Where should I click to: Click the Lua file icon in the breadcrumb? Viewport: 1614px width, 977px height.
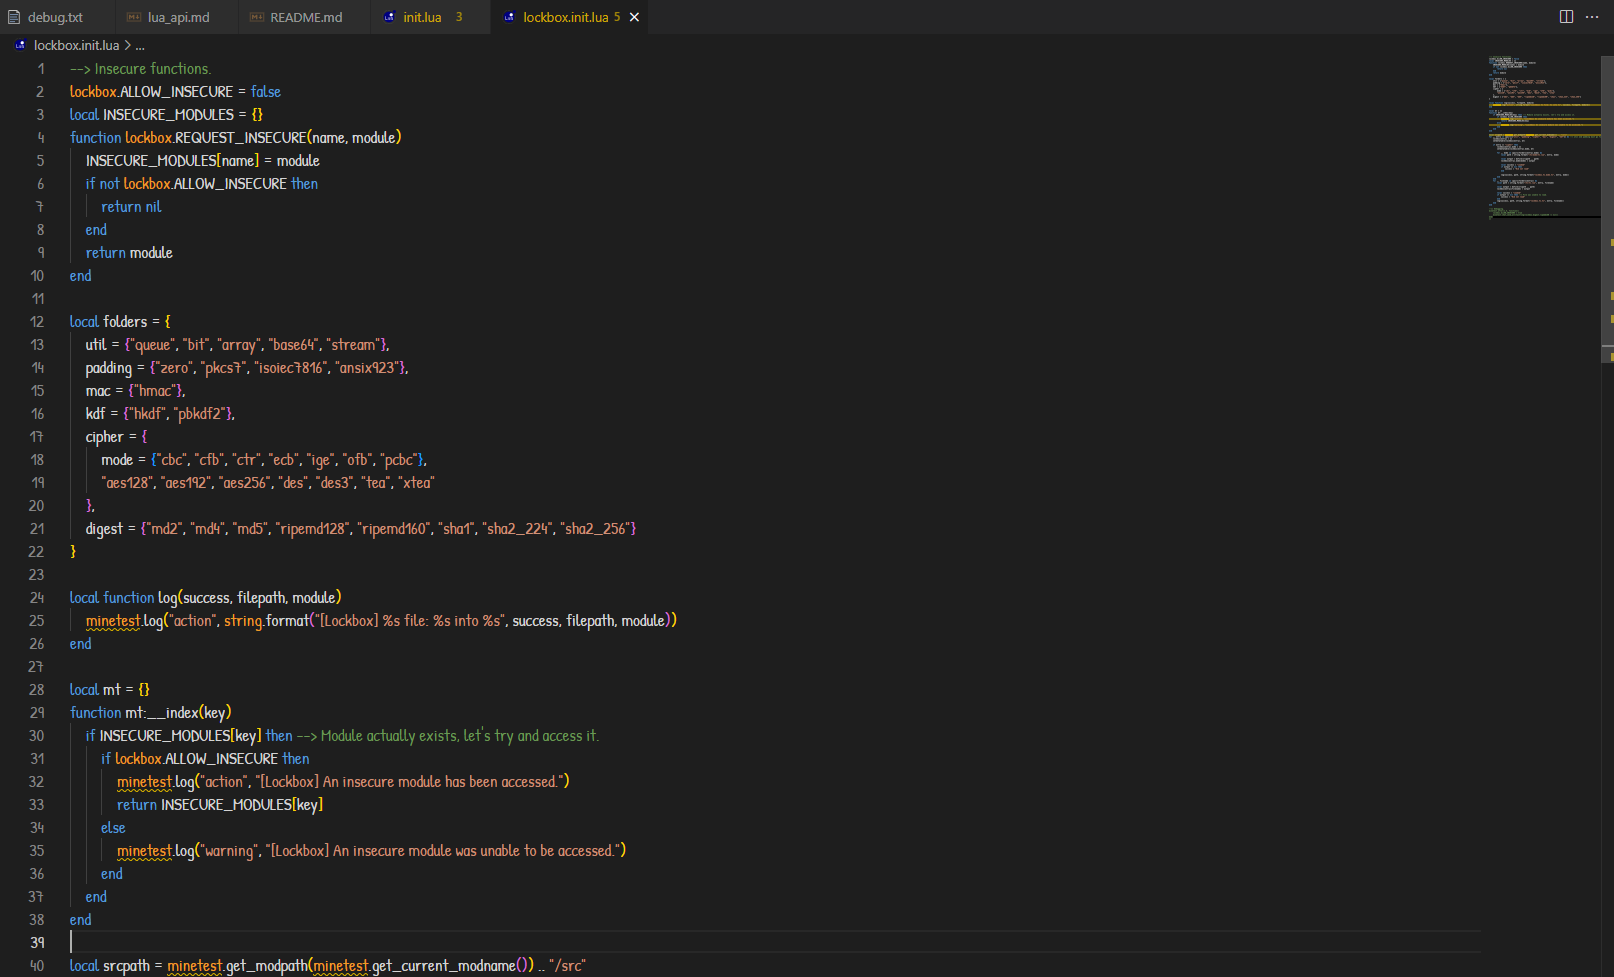click(x=20, y=45)
